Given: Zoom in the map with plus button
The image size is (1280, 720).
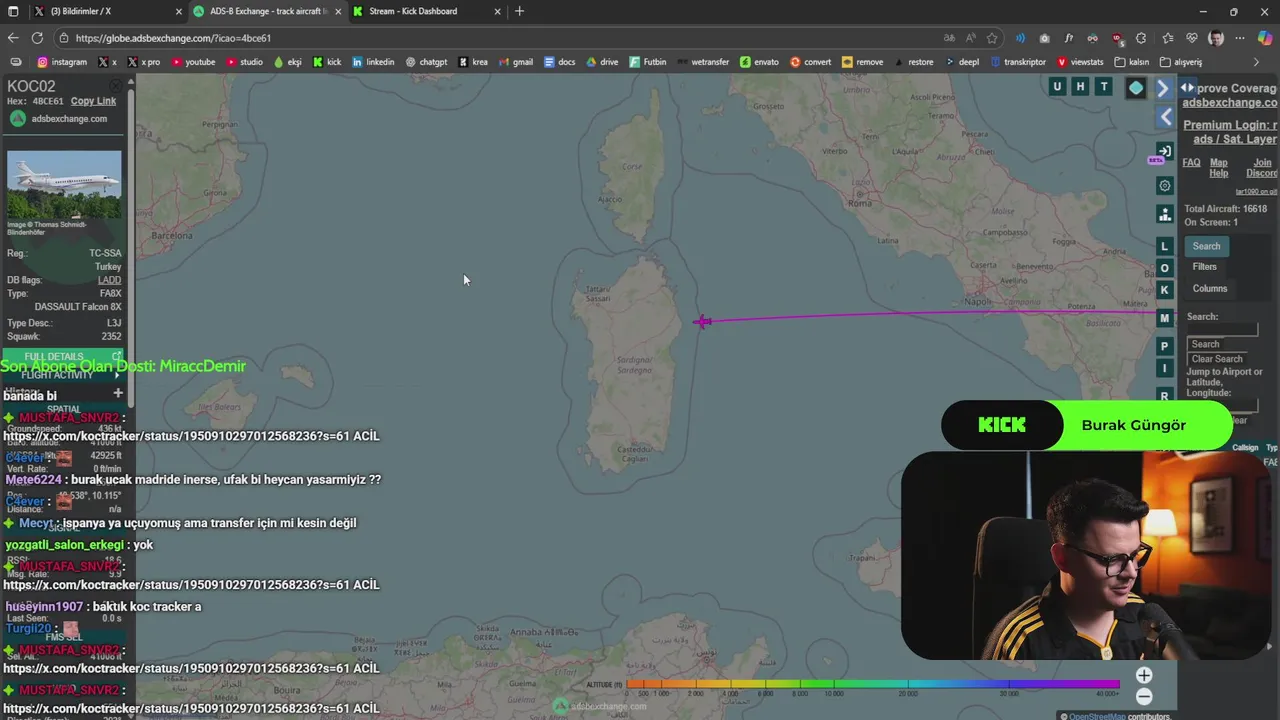Looking at the screenshot, I should point(1144,676).
